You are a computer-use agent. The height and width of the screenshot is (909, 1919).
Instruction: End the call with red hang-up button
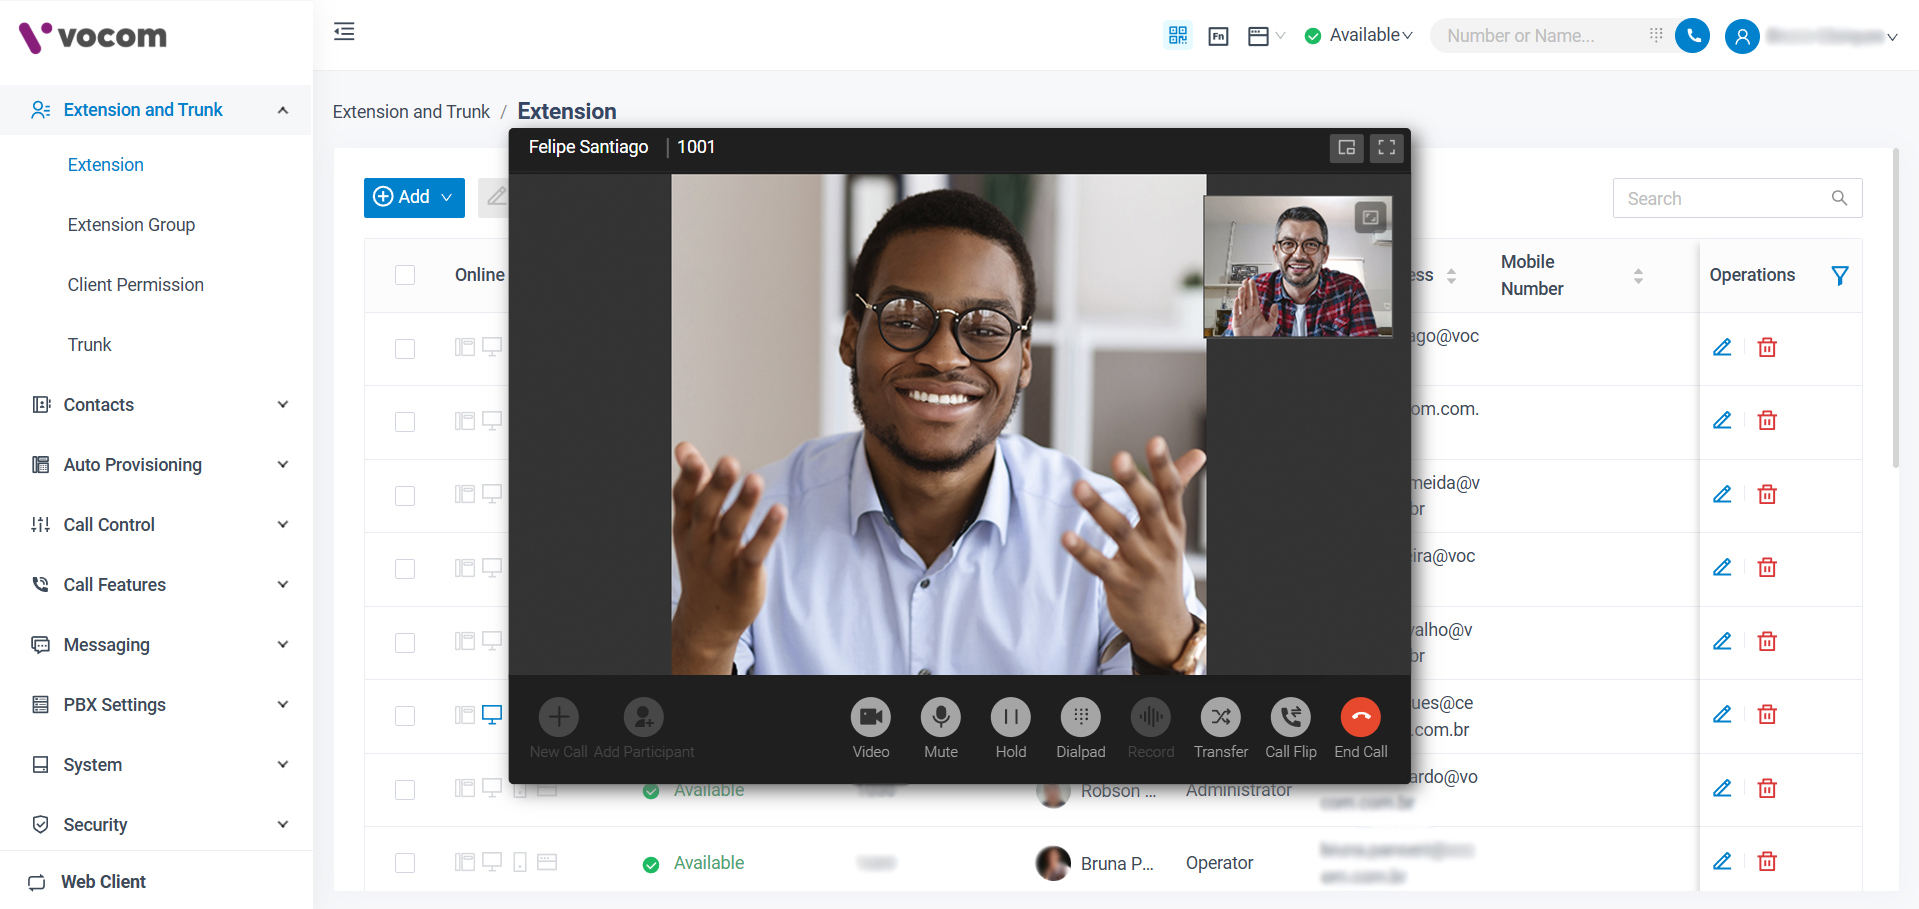pos(1360,717)
